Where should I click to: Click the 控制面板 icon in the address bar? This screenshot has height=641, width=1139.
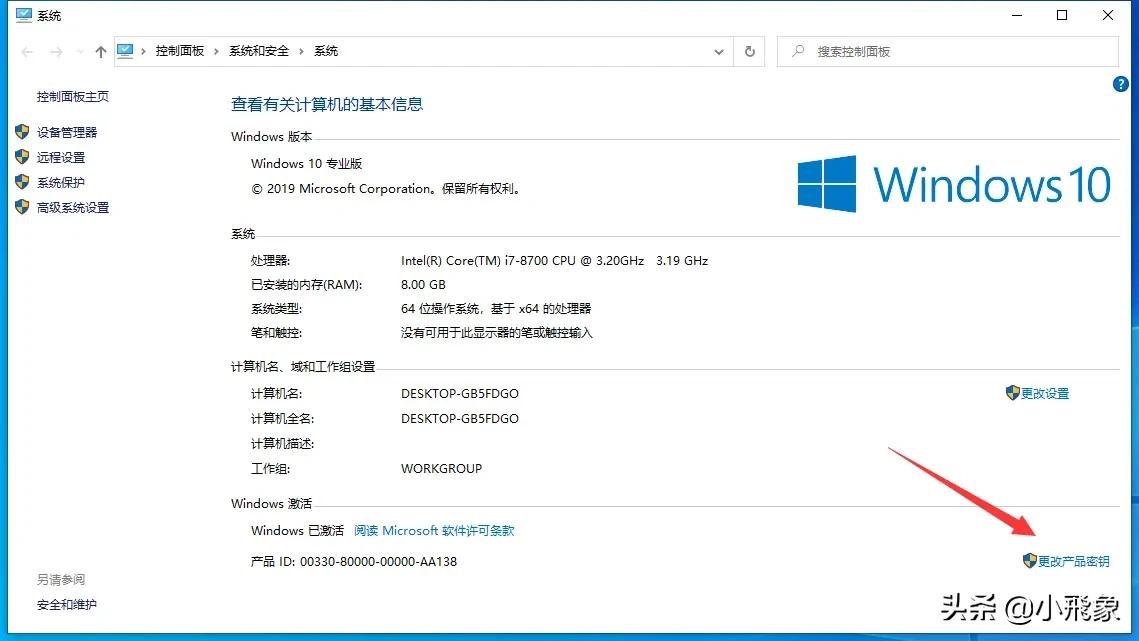(124, 49)
